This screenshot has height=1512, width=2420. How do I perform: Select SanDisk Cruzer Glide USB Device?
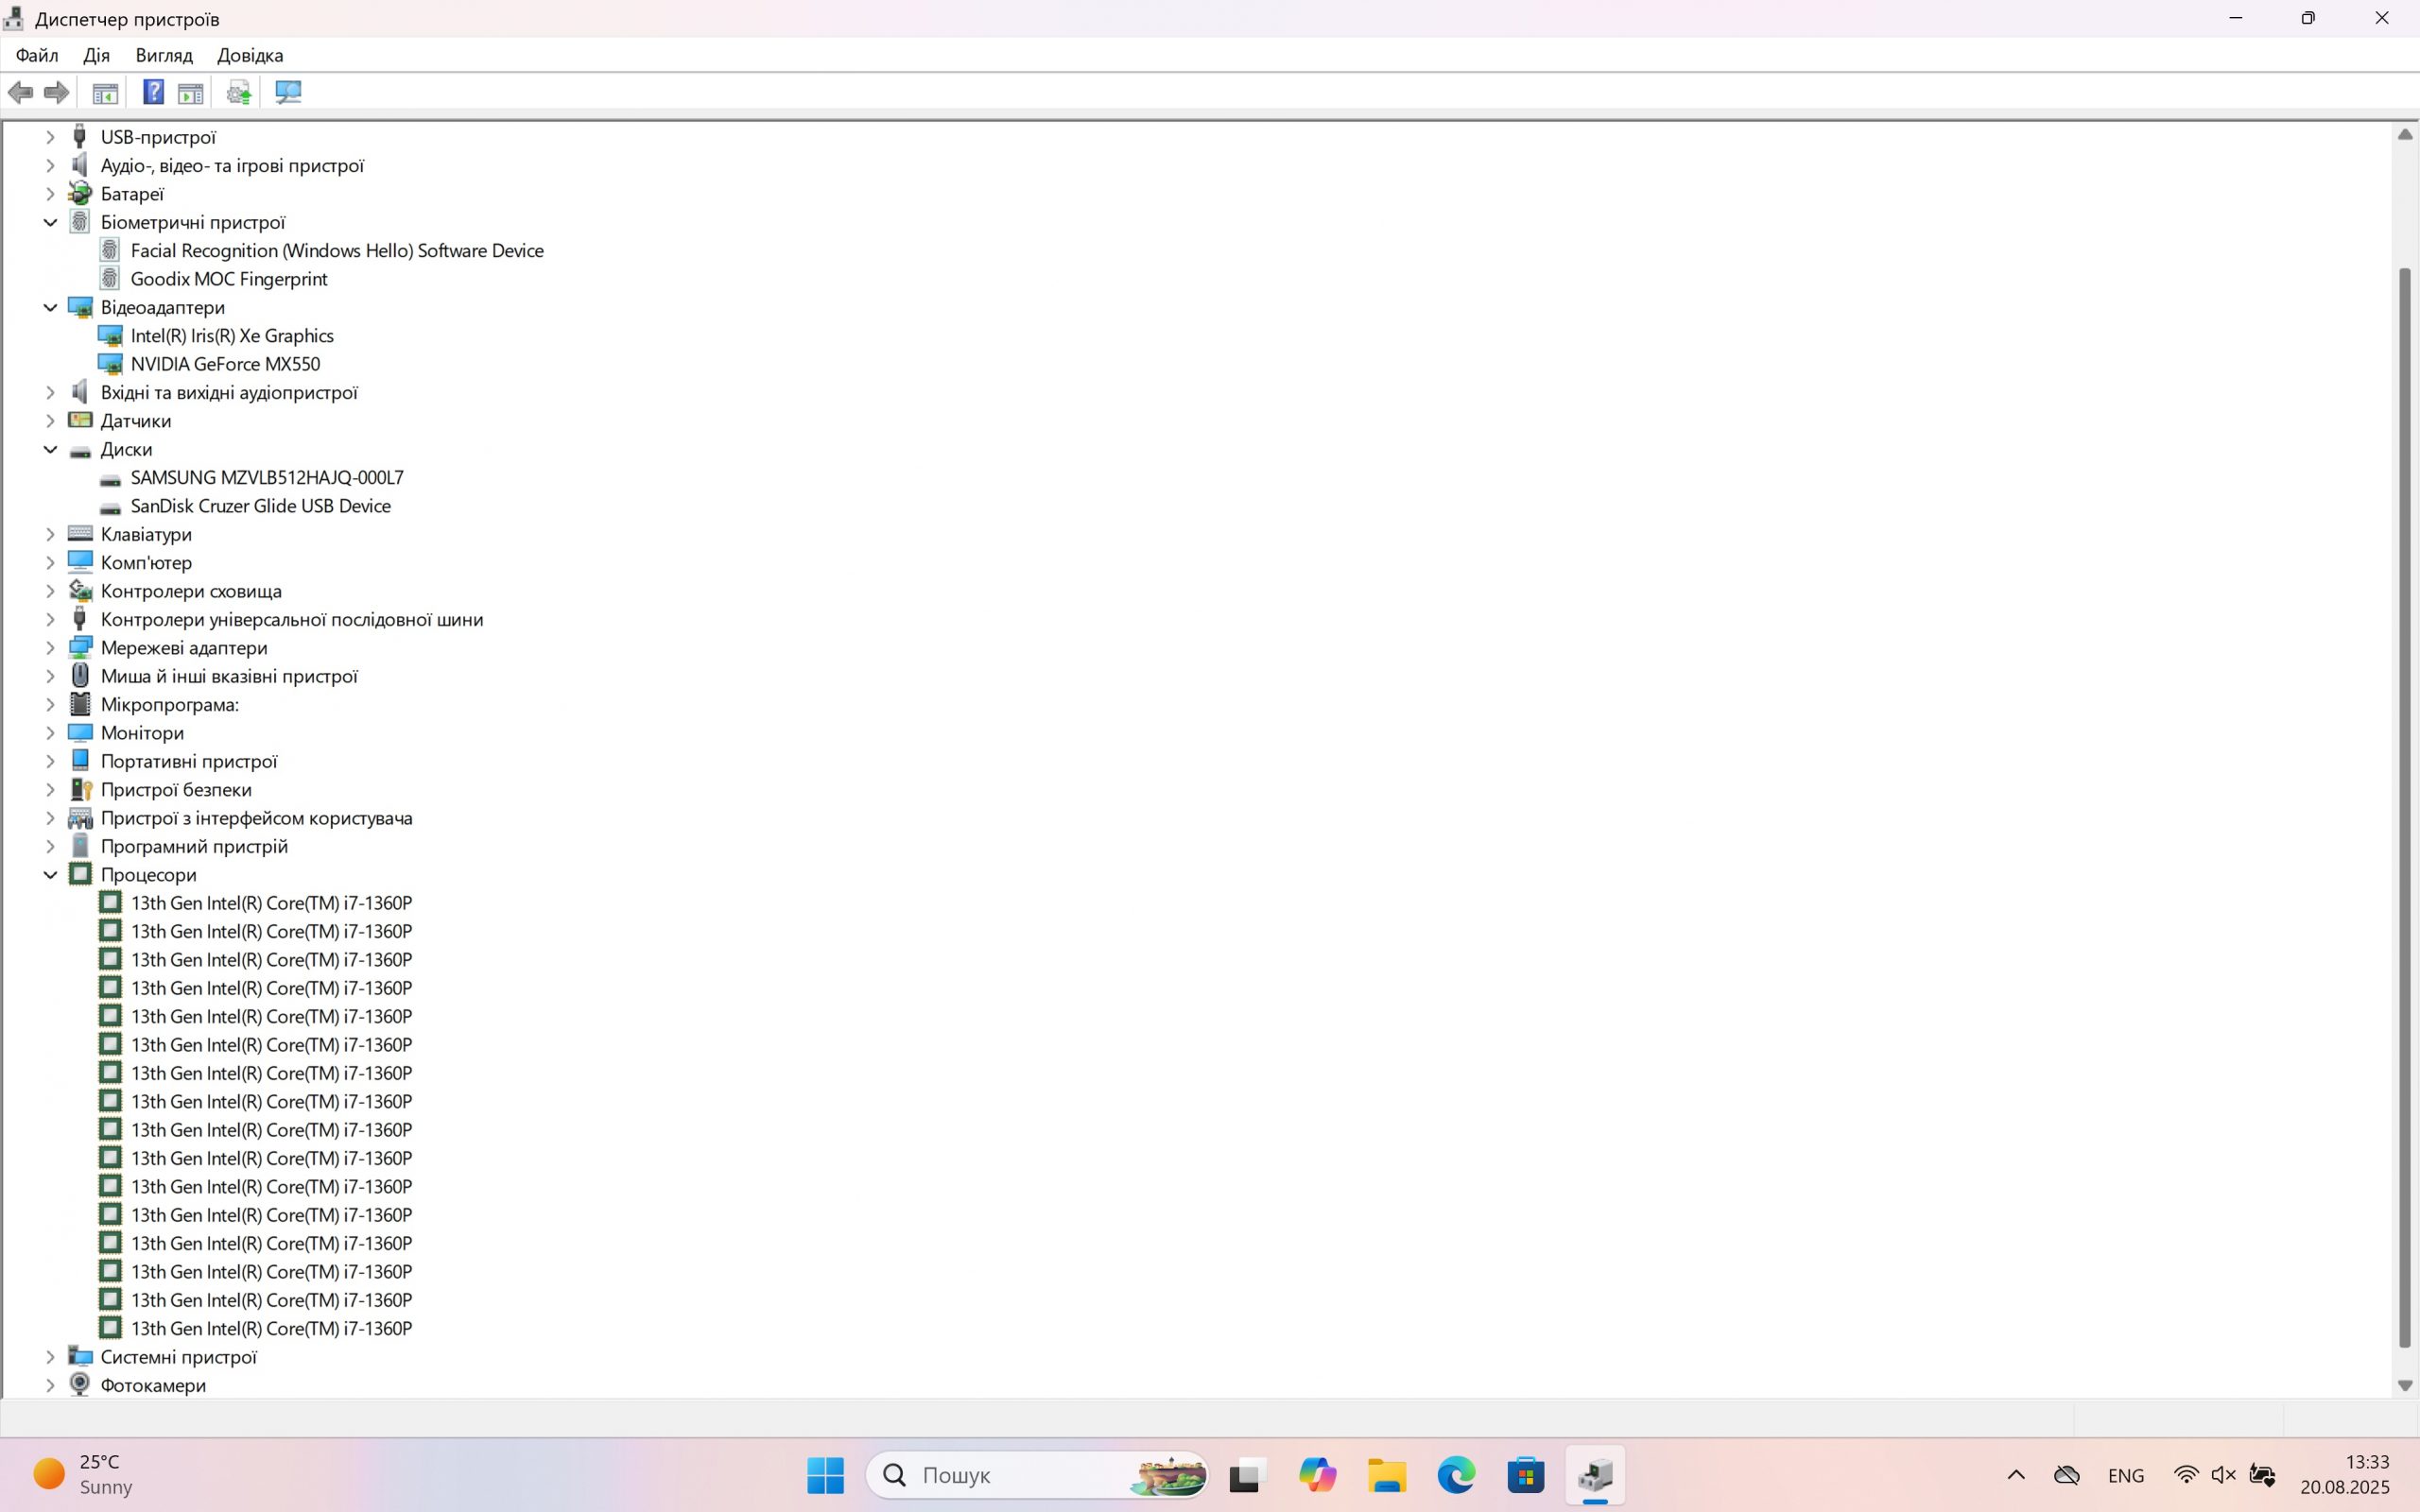pos(261,506)
